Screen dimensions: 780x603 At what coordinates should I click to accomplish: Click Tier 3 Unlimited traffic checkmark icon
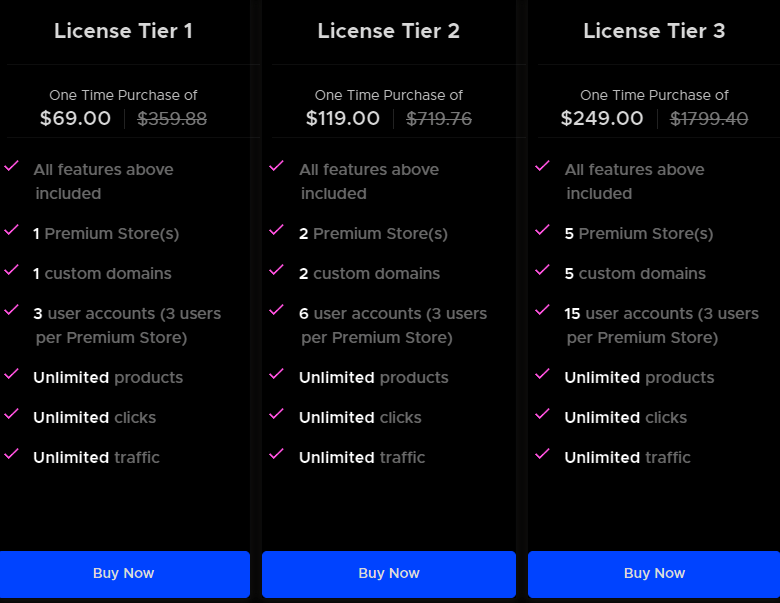pyautogui.click(x=542, y=455)
